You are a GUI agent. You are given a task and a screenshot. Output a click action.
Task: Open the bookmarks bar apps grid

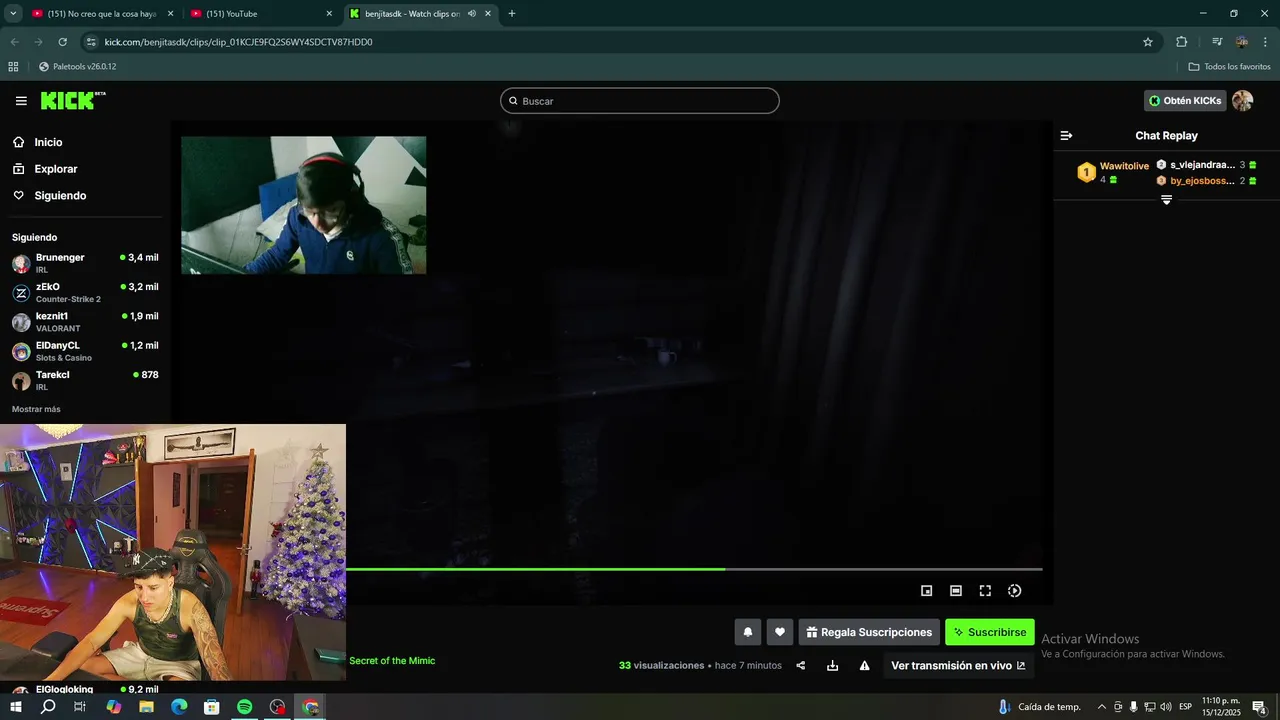[x=13, y=67]
